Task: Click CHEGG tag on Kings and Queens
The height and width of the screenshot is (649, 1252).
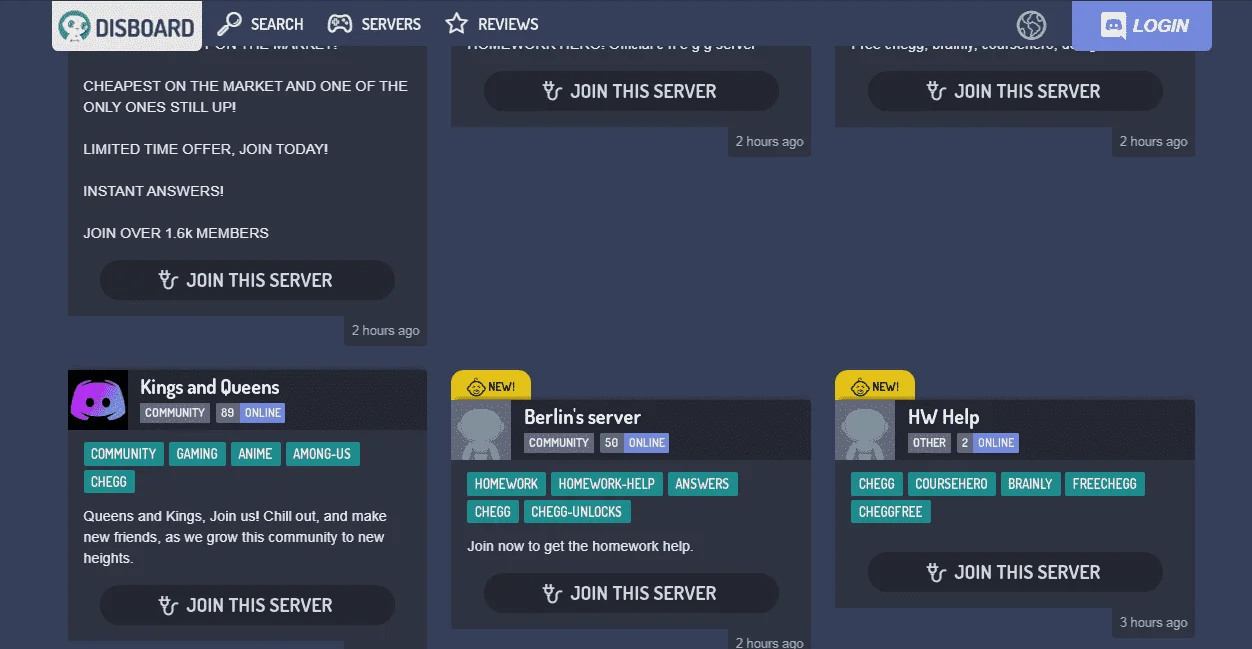Action: pyautogui.click(x=109, y=482)
